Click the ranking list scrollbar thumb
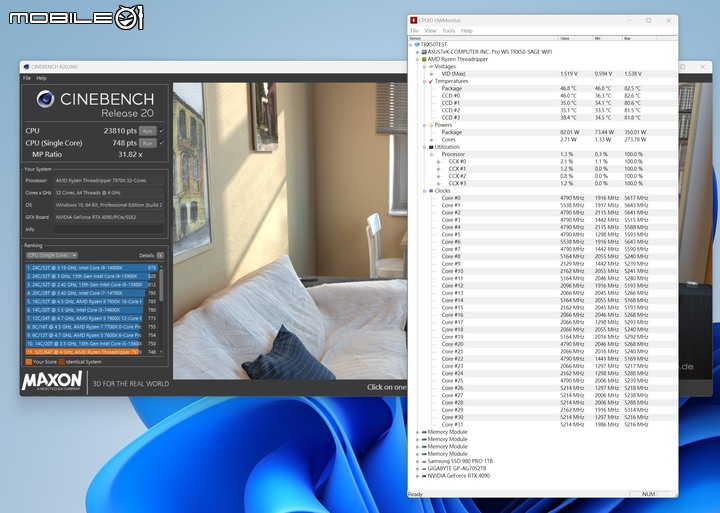720x513 pixels. tap(161, 285)
